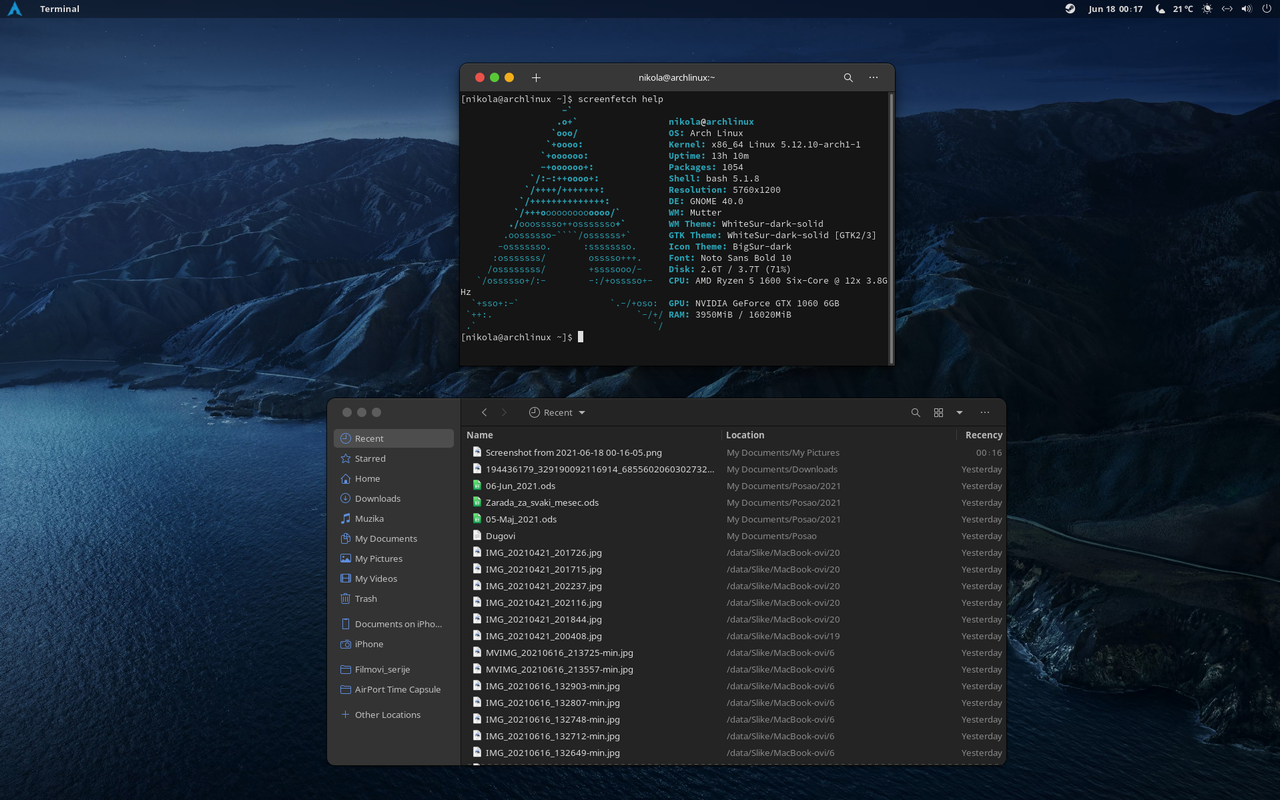The width and height of the screenshot is (1280, 800).
Task: Open My Pictures in the sidebar
Action: [x=394, y=558]
